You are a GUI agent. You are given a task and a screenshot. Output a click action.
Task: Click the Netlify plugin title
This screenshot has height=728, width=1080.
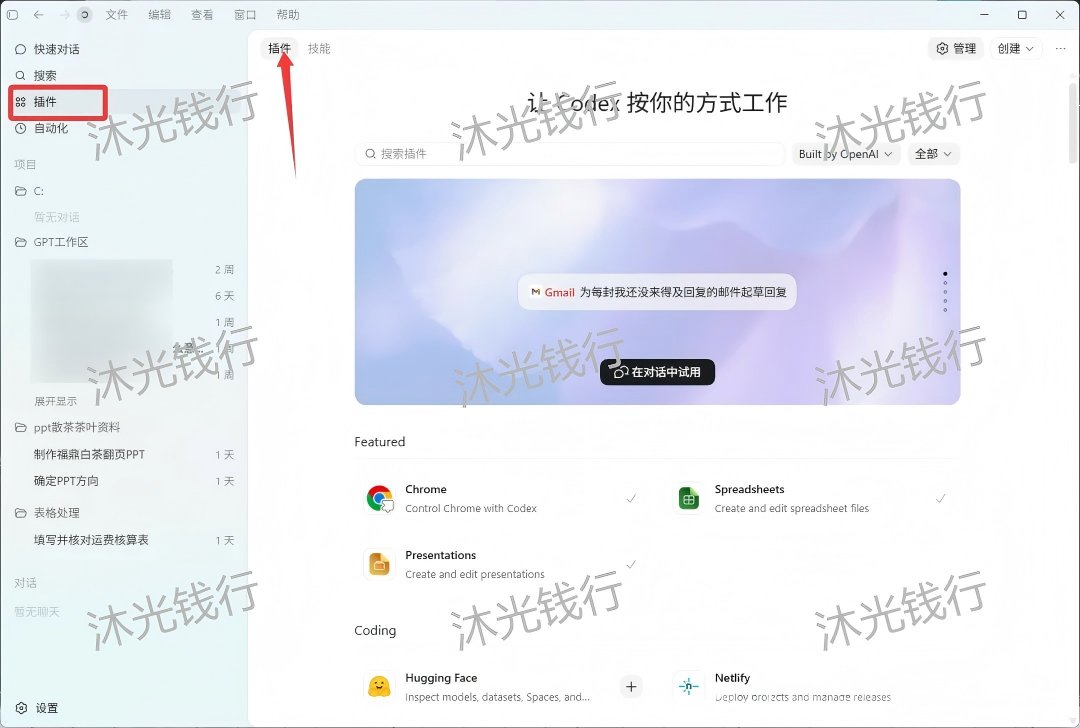pyautogui.click(x=732, y=678)
